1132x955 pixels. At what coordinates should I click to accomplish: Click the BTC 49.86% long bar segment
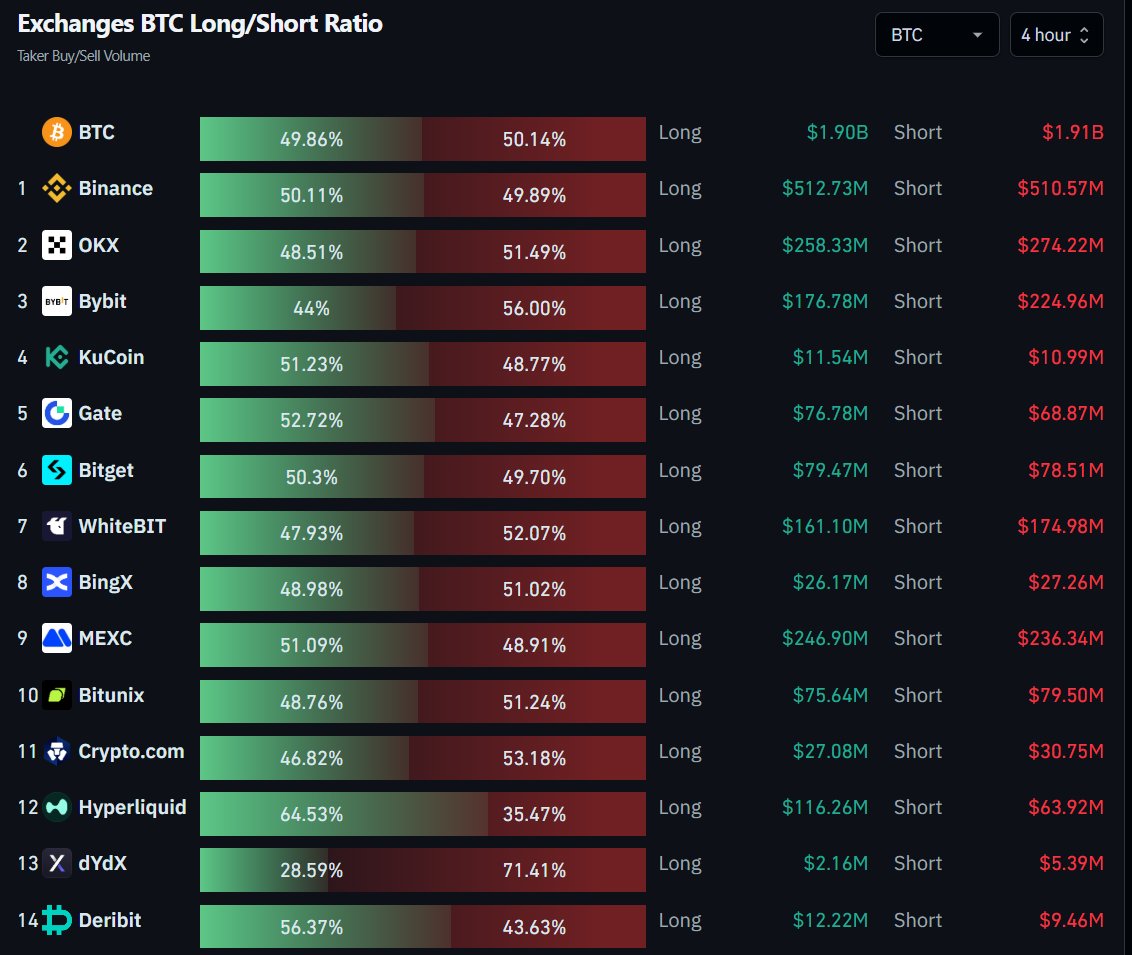click(311, 139)
